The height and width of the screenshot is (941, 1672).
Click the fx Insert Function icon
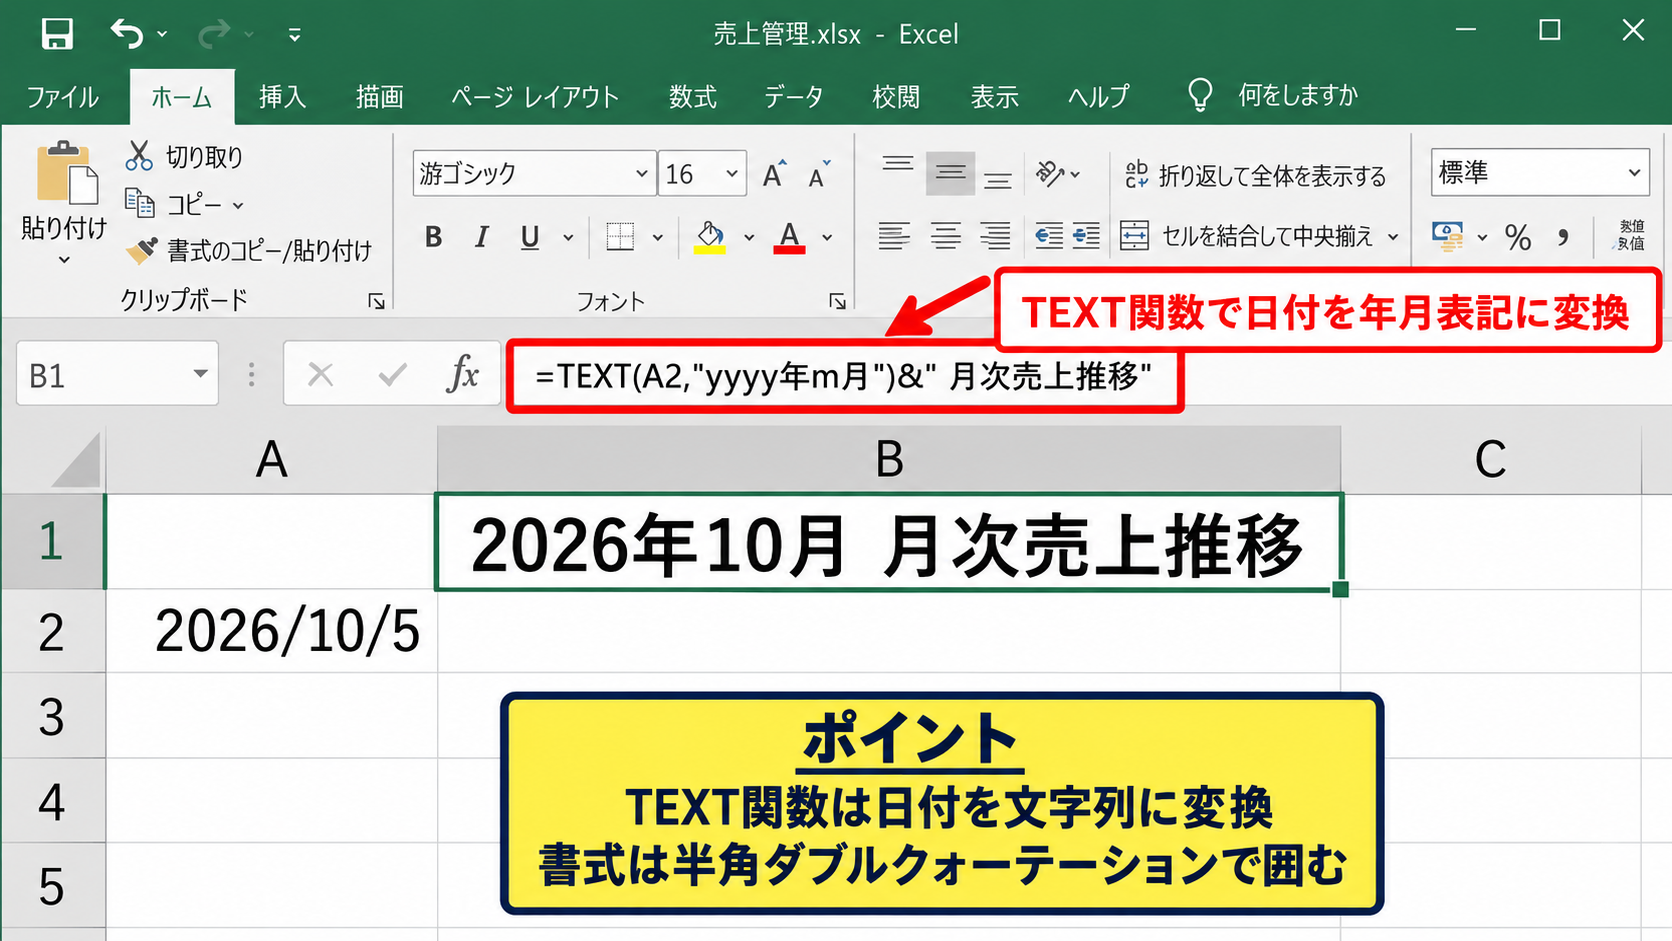pyautogui.click(x=462, y=374)
